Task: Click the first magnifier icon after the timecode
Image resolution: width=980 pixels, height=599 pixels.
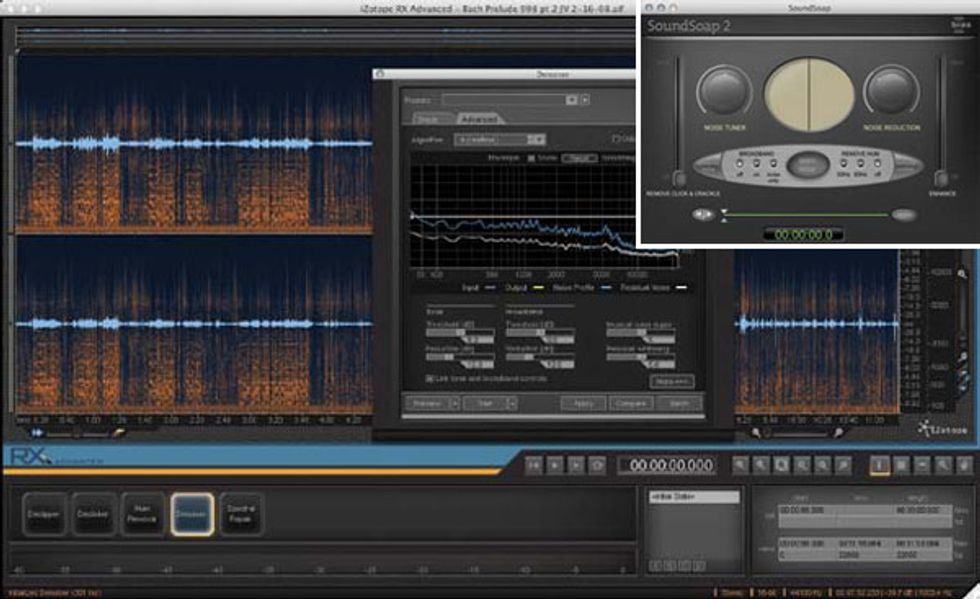Action: [740, 465]
